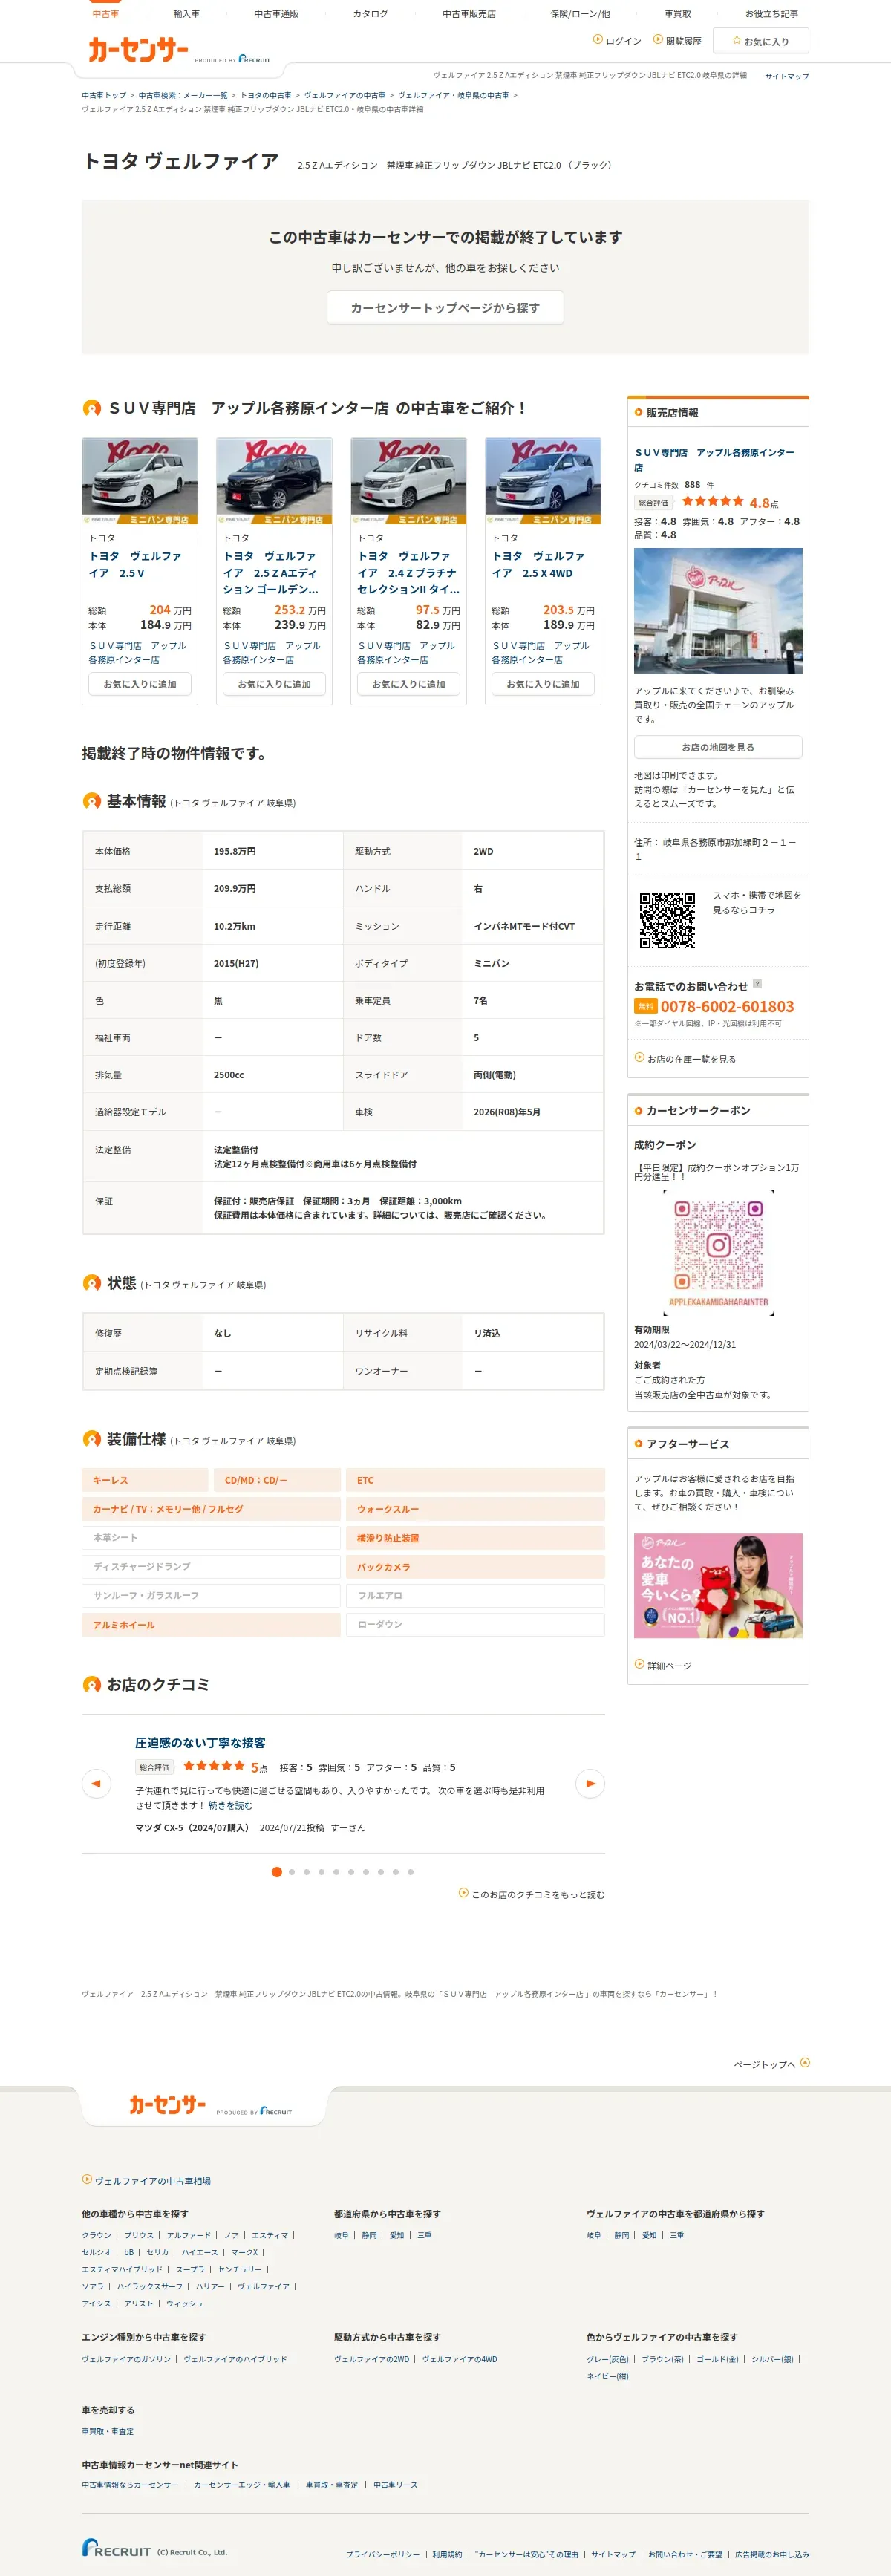The width and height of the screenshot is (891, 2576).
Task: Click the map QR code image
Action: click(667, 920)
